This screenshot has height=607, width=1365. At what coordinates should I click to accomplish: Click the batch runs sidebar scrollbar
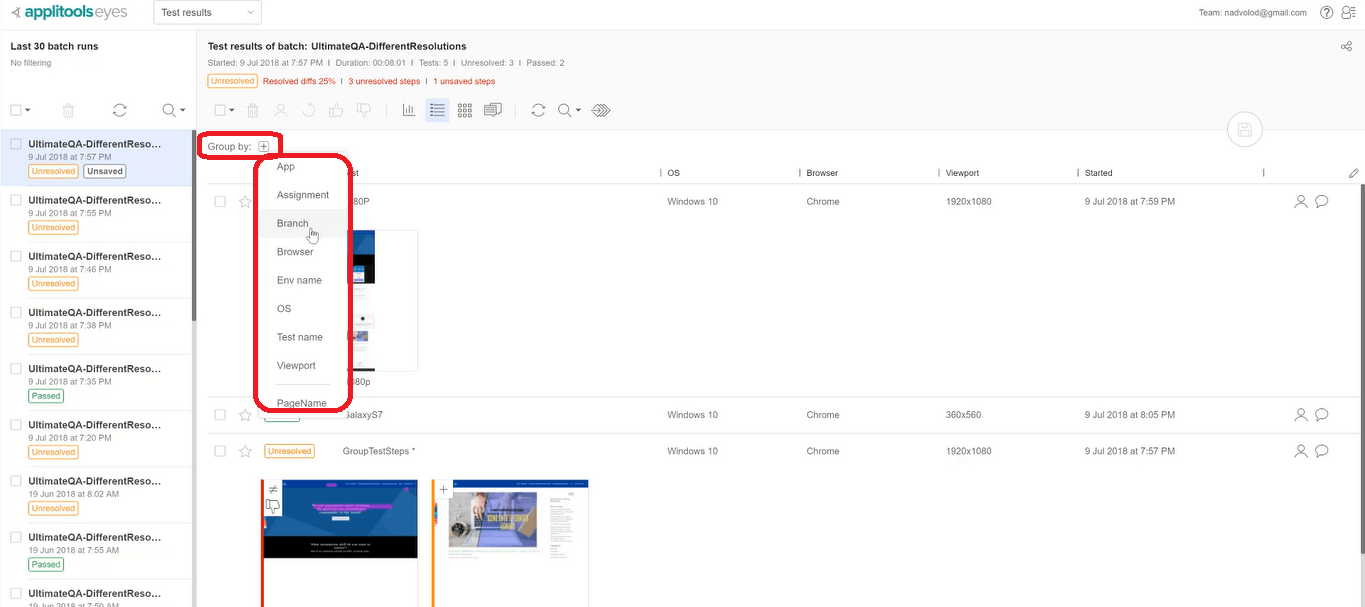[194, 225]
